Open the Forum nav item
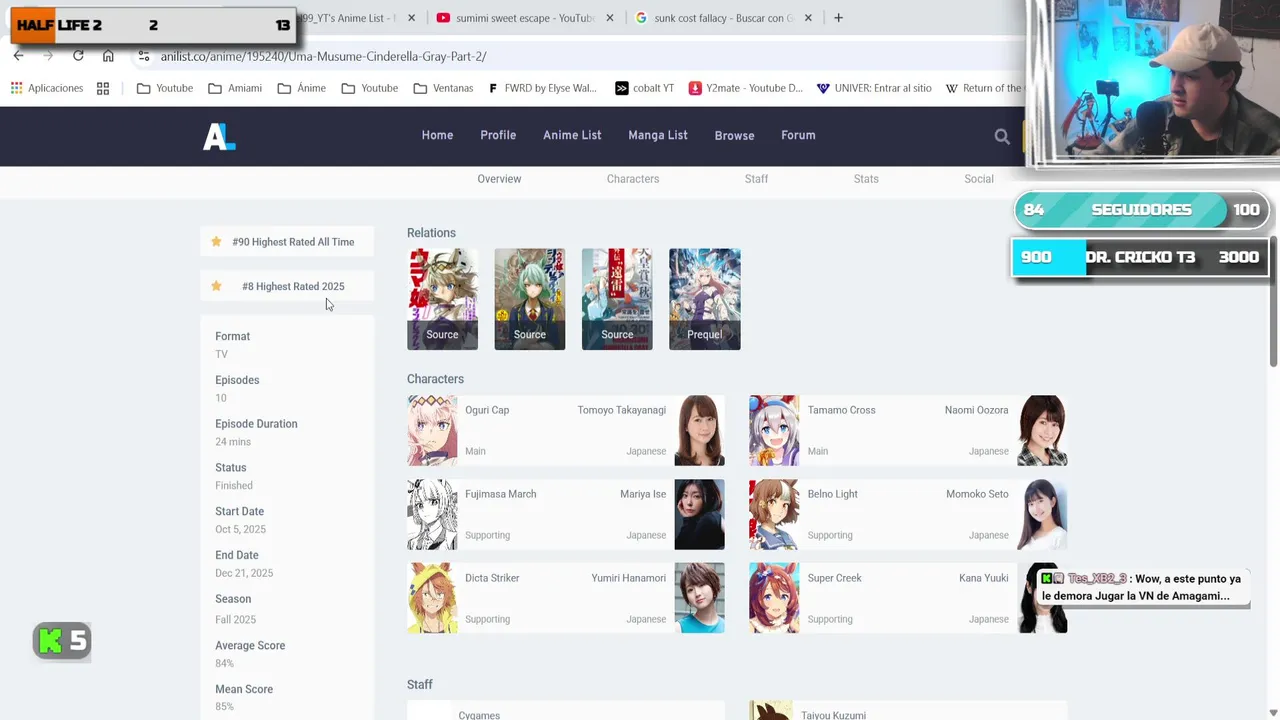The image size is (1280, 720). 798,135
